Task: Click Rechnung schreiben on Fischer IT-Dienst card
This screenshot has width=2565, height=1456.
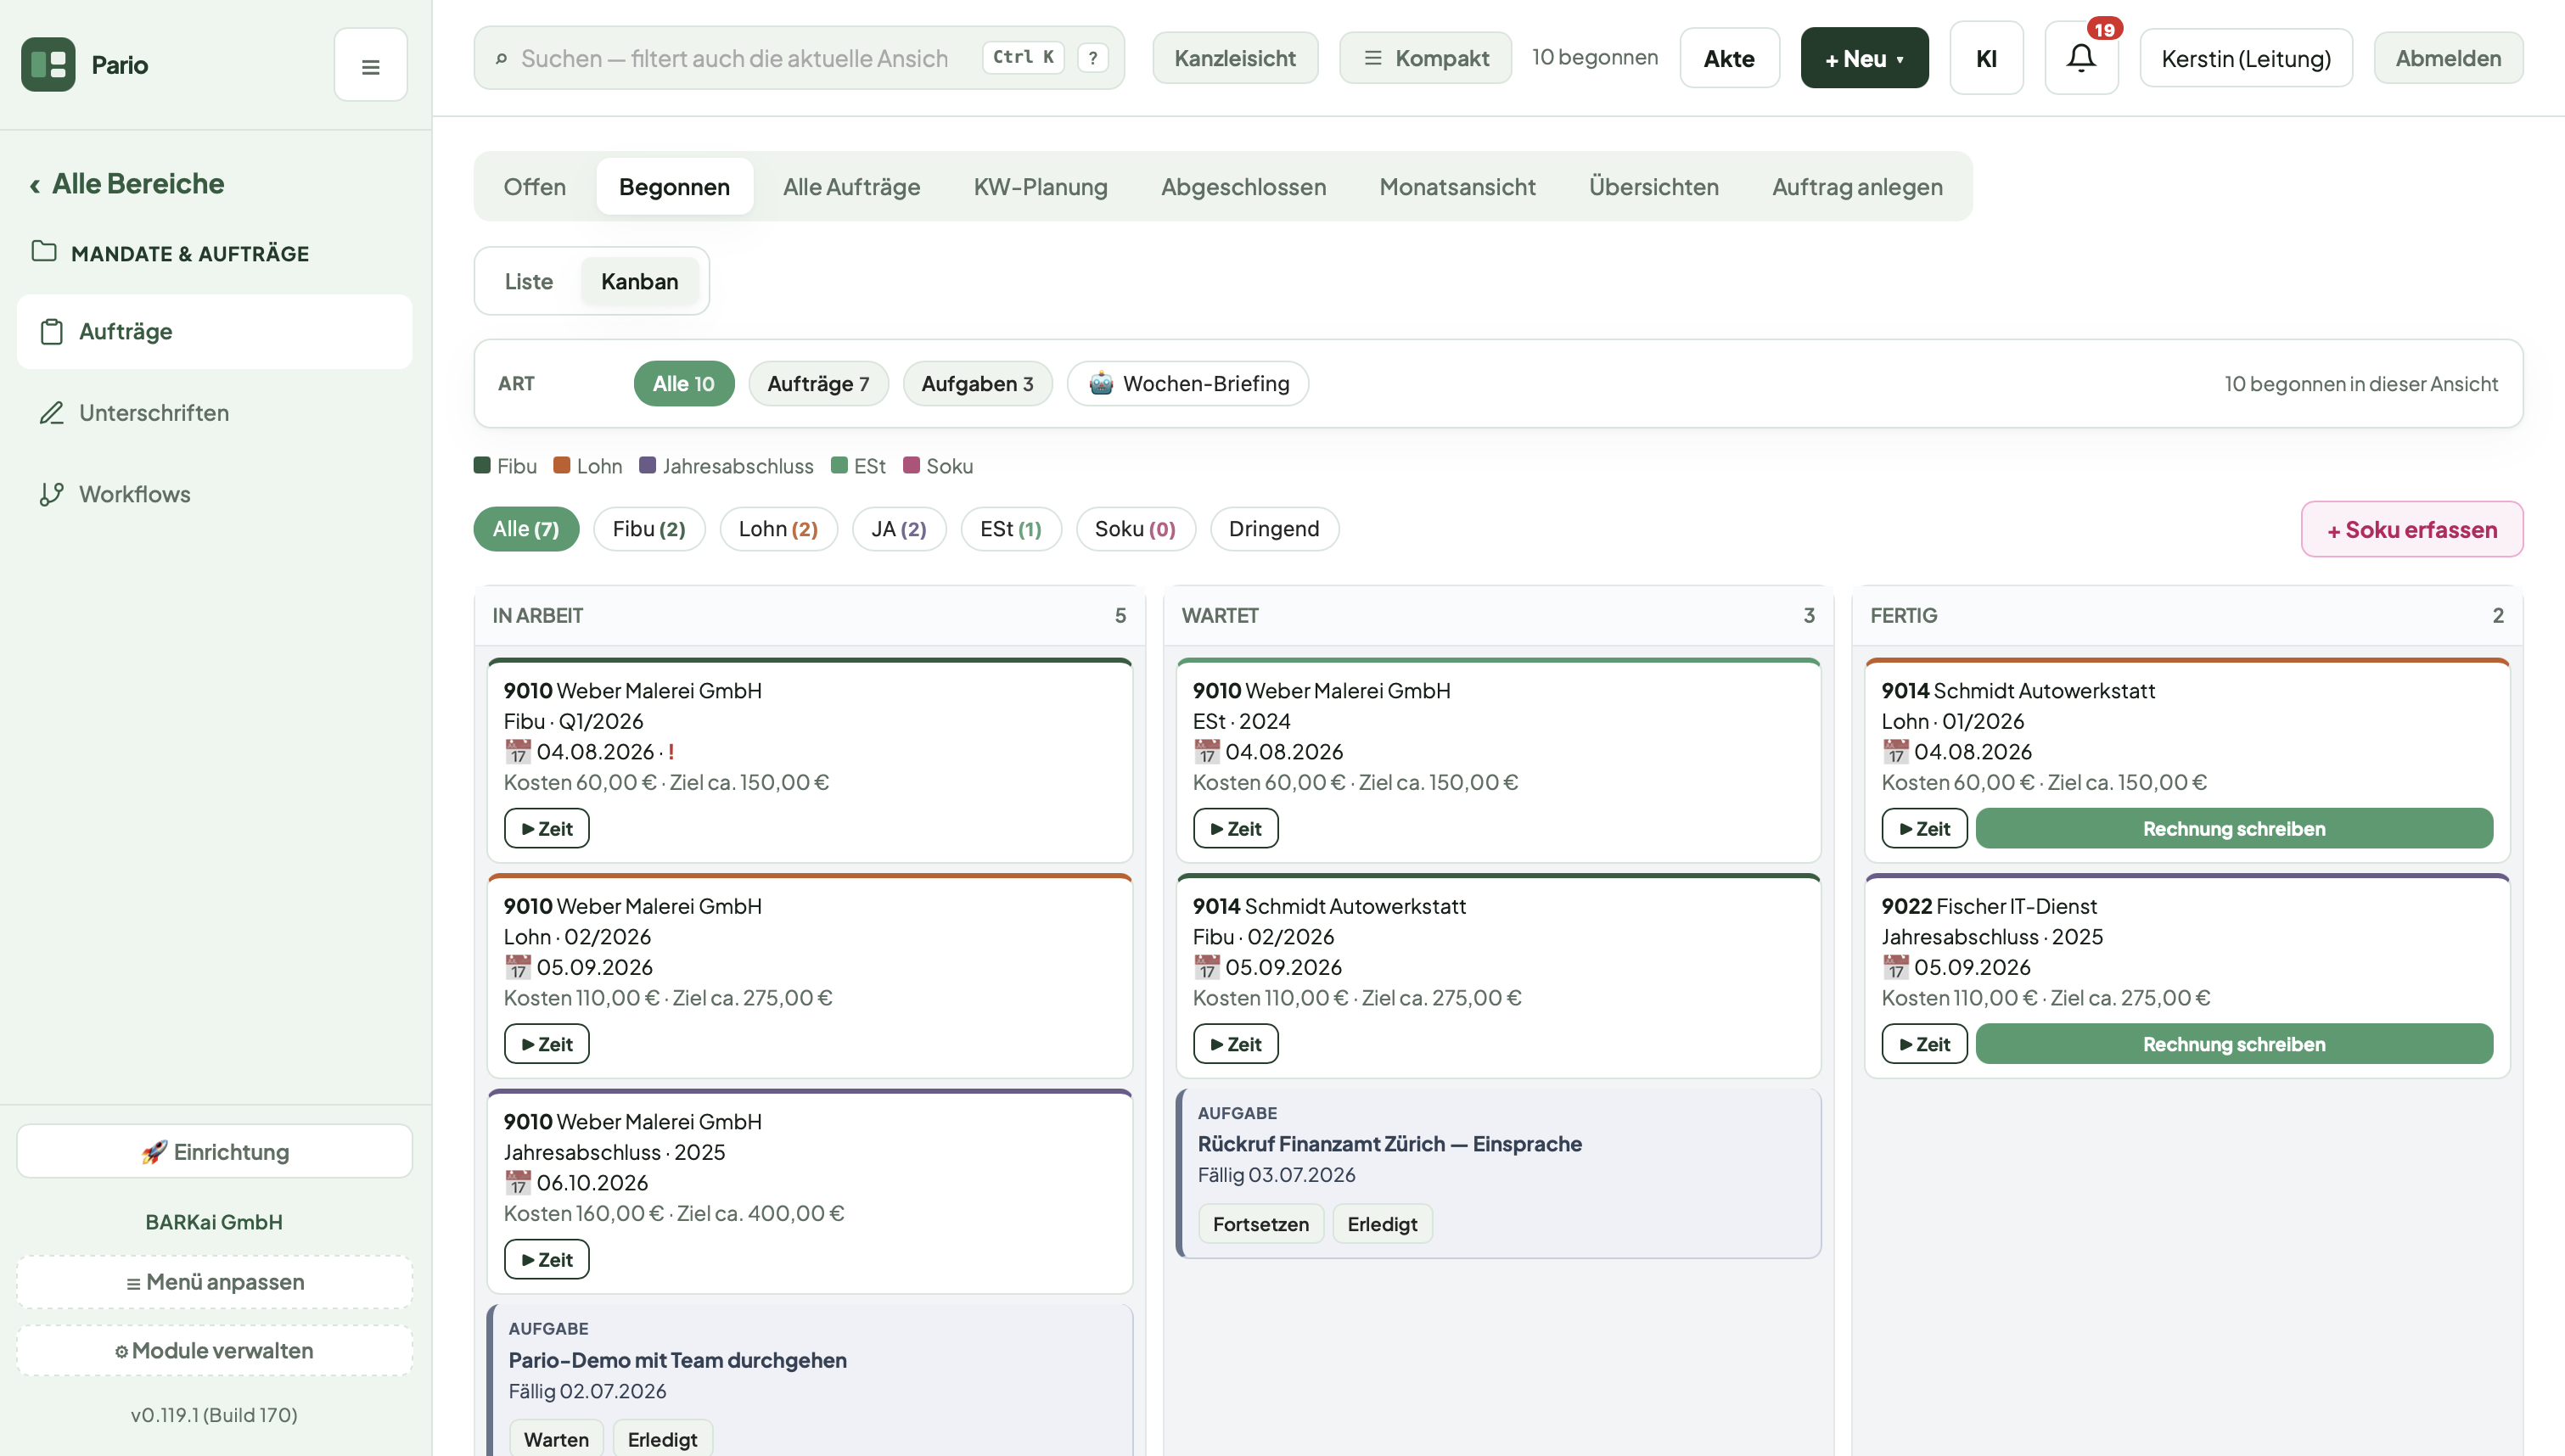Action: (x=2234, y=1044)
